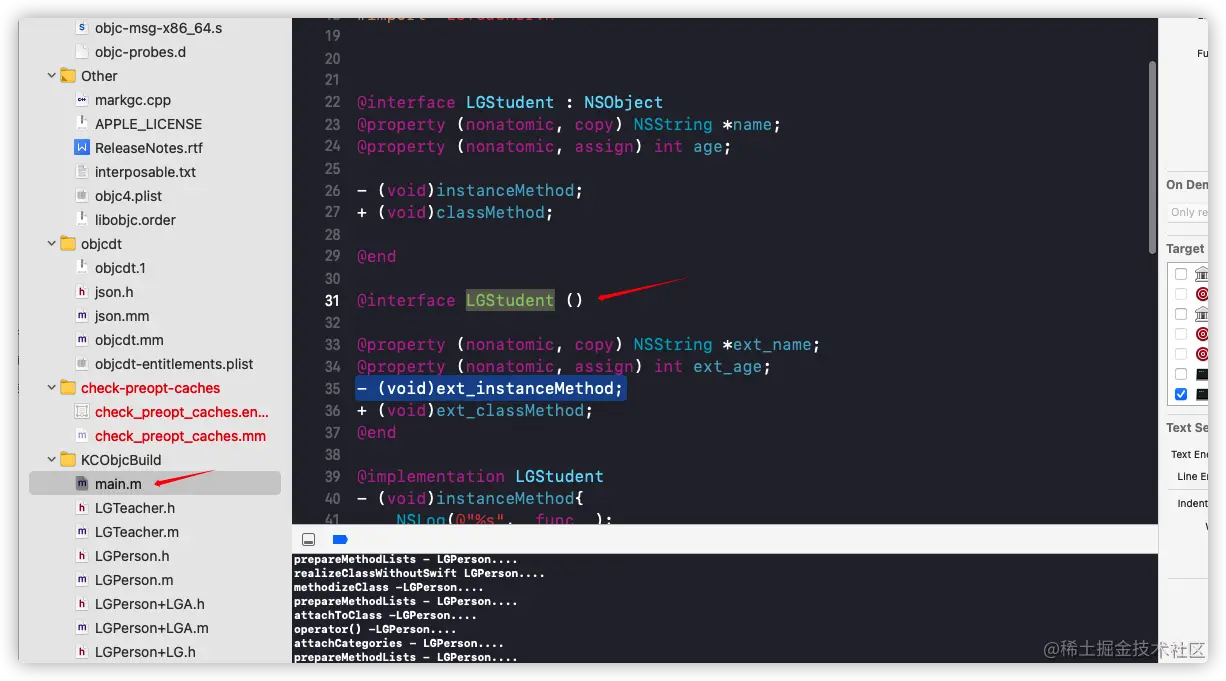Click line number 31 in the gutter
The width and height of the screenshot is (1226, 681).
(333, 300)
